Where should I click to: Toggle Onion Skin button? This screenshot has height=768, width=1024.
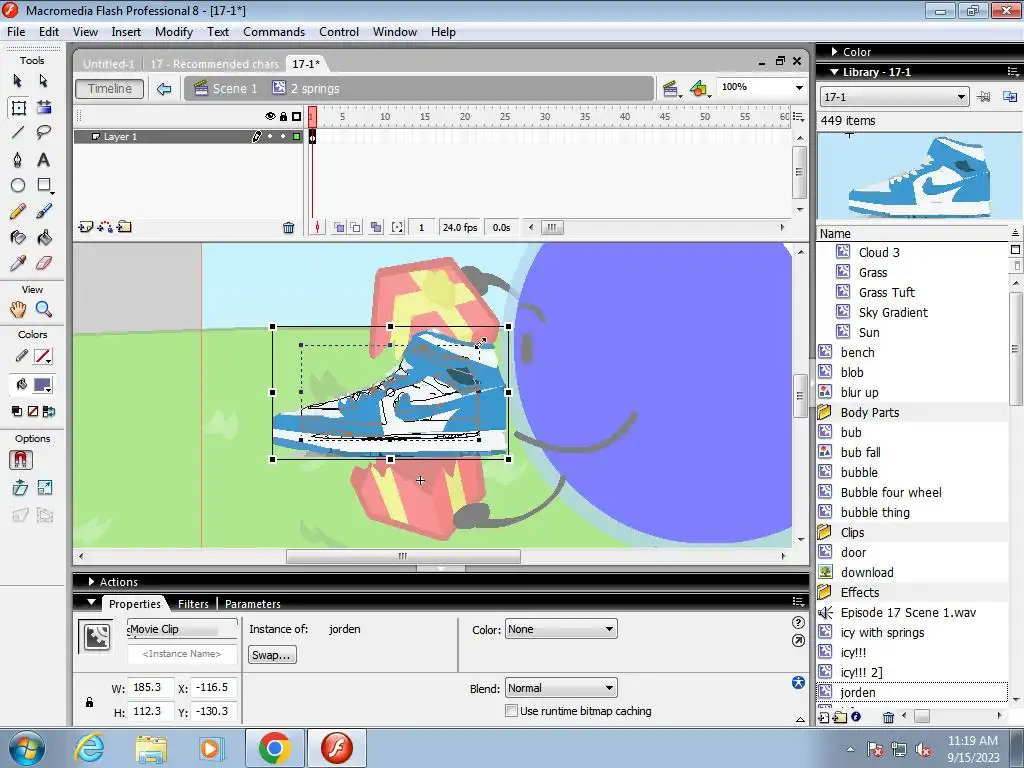339,227
